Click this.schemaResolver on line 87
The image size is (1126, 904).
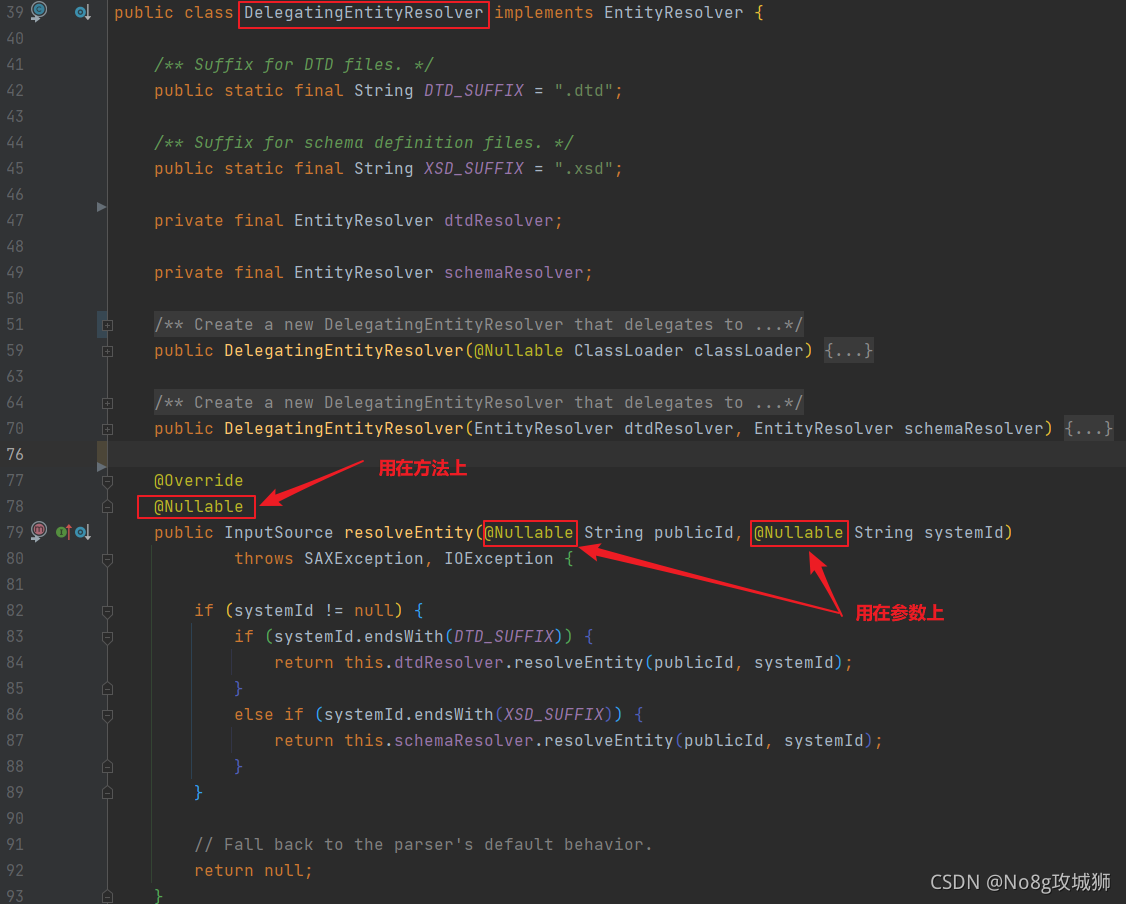(438, 741)
